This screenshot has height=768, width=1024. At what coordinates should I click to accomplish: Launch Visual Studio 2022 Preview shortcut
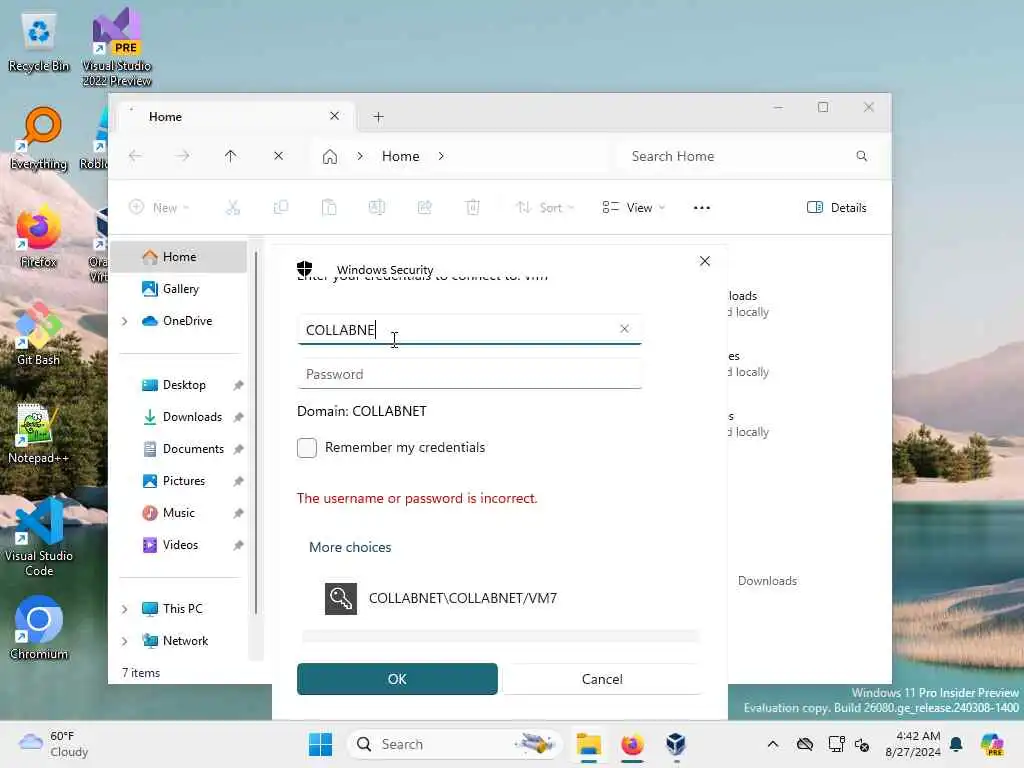pos(117,47)
